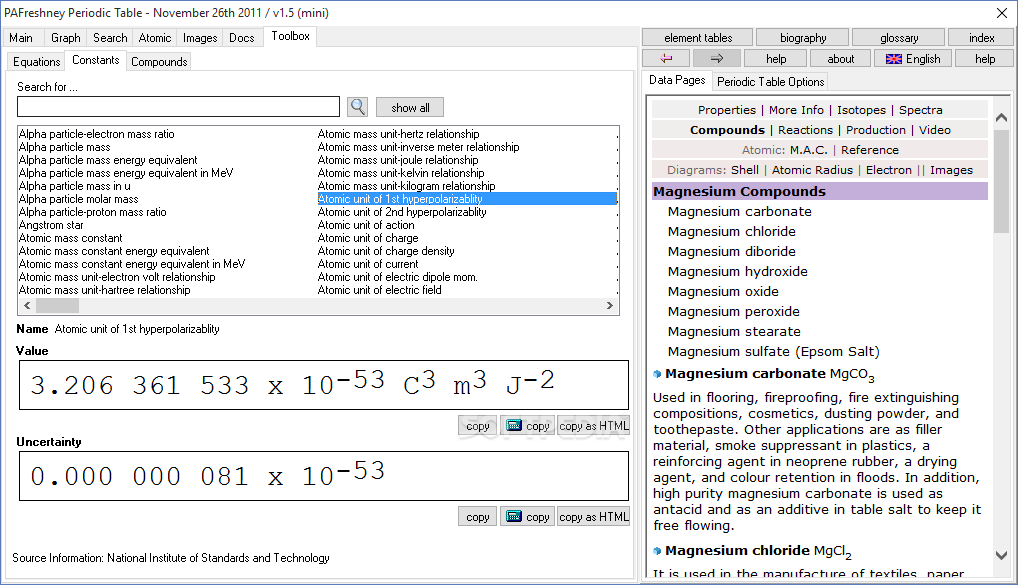Open element tables

point(698,38)
